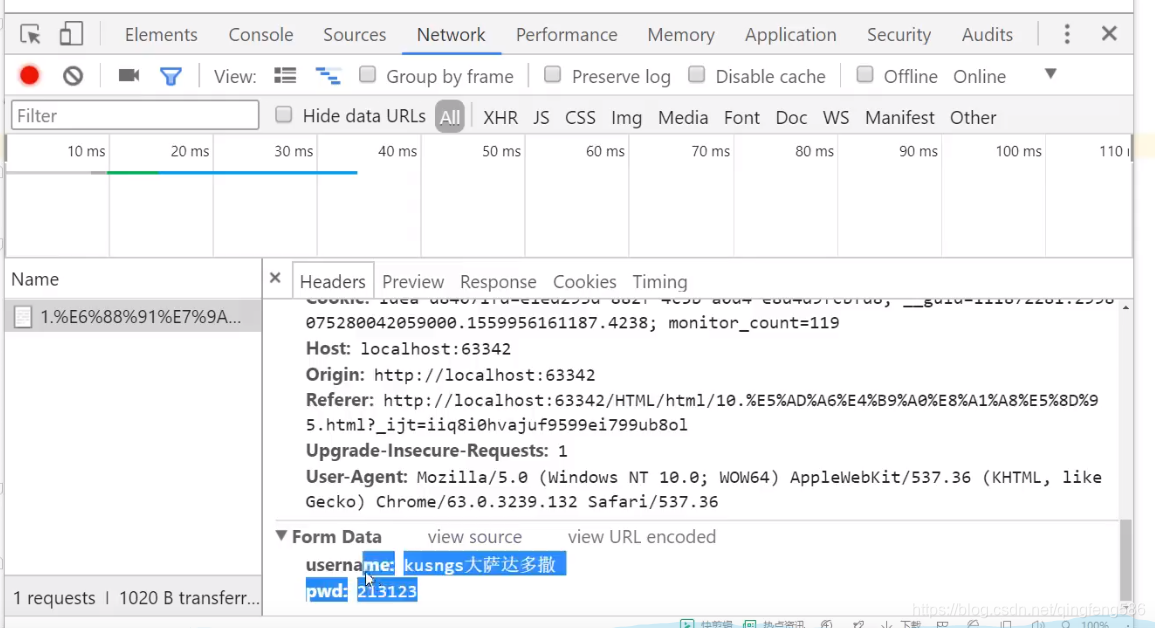Filter requests by Img
This screenshot has height=628, width=1155.
tap(626, 117)
